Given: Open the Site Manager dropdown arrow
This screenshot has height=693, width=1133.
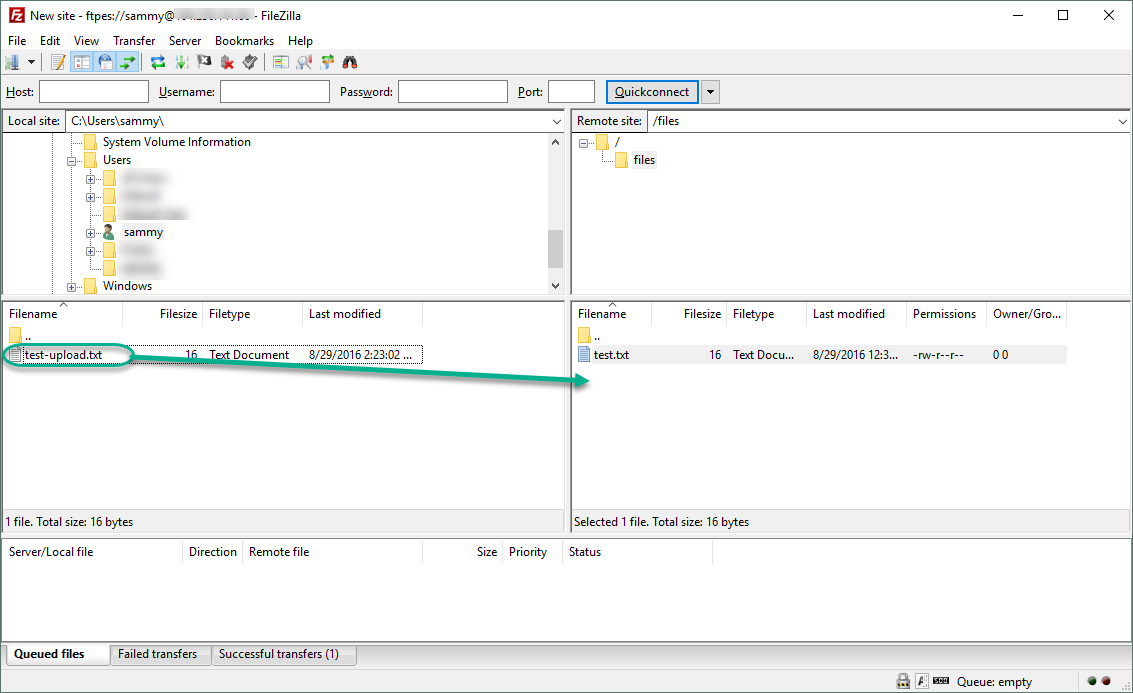Looking at the screenshot, I should pos(31,62).
